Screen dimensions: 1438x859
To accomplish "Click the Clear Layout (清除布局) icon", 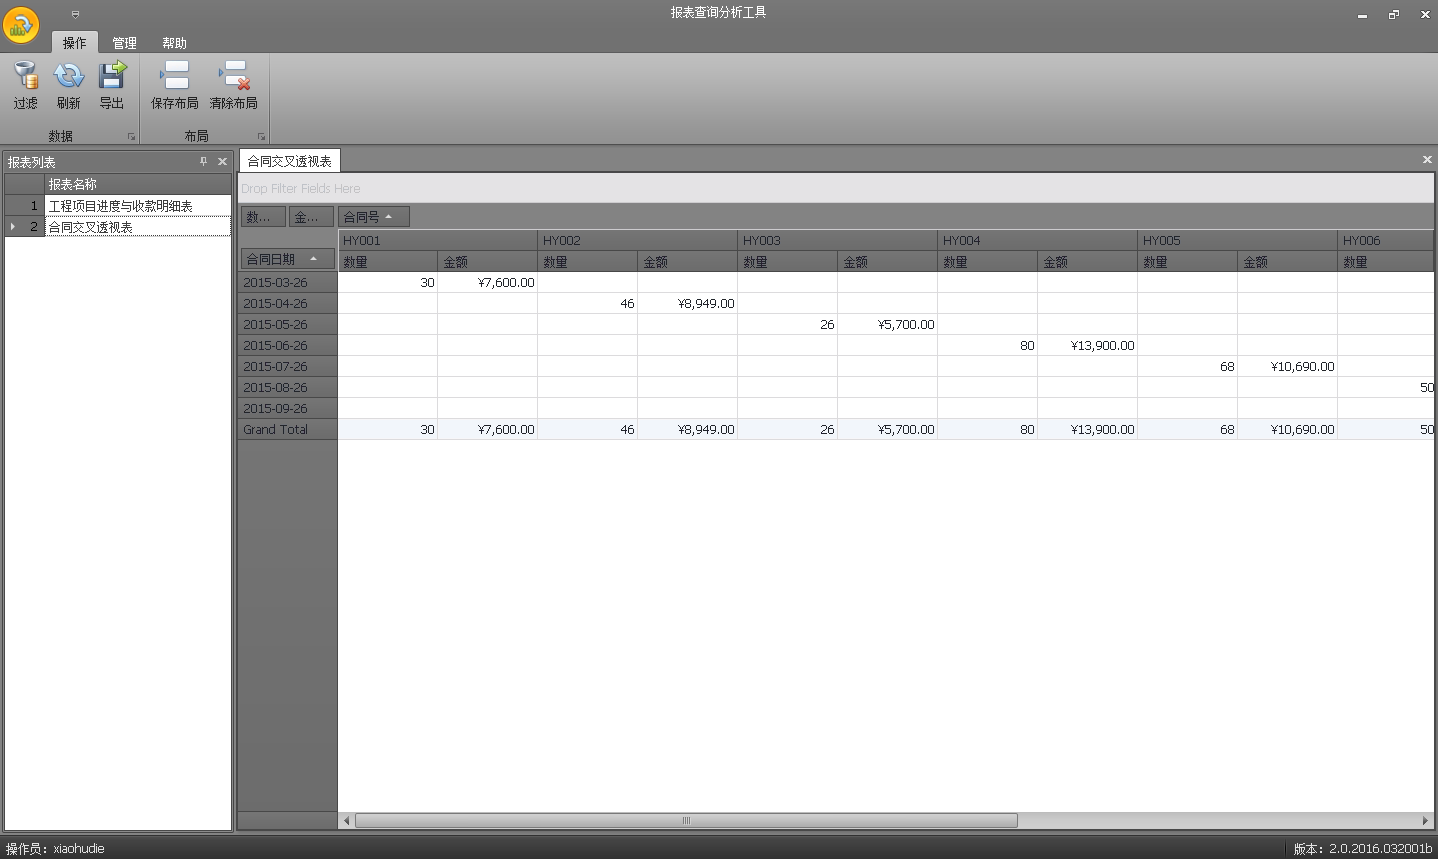I will click(x=234, y=77).
